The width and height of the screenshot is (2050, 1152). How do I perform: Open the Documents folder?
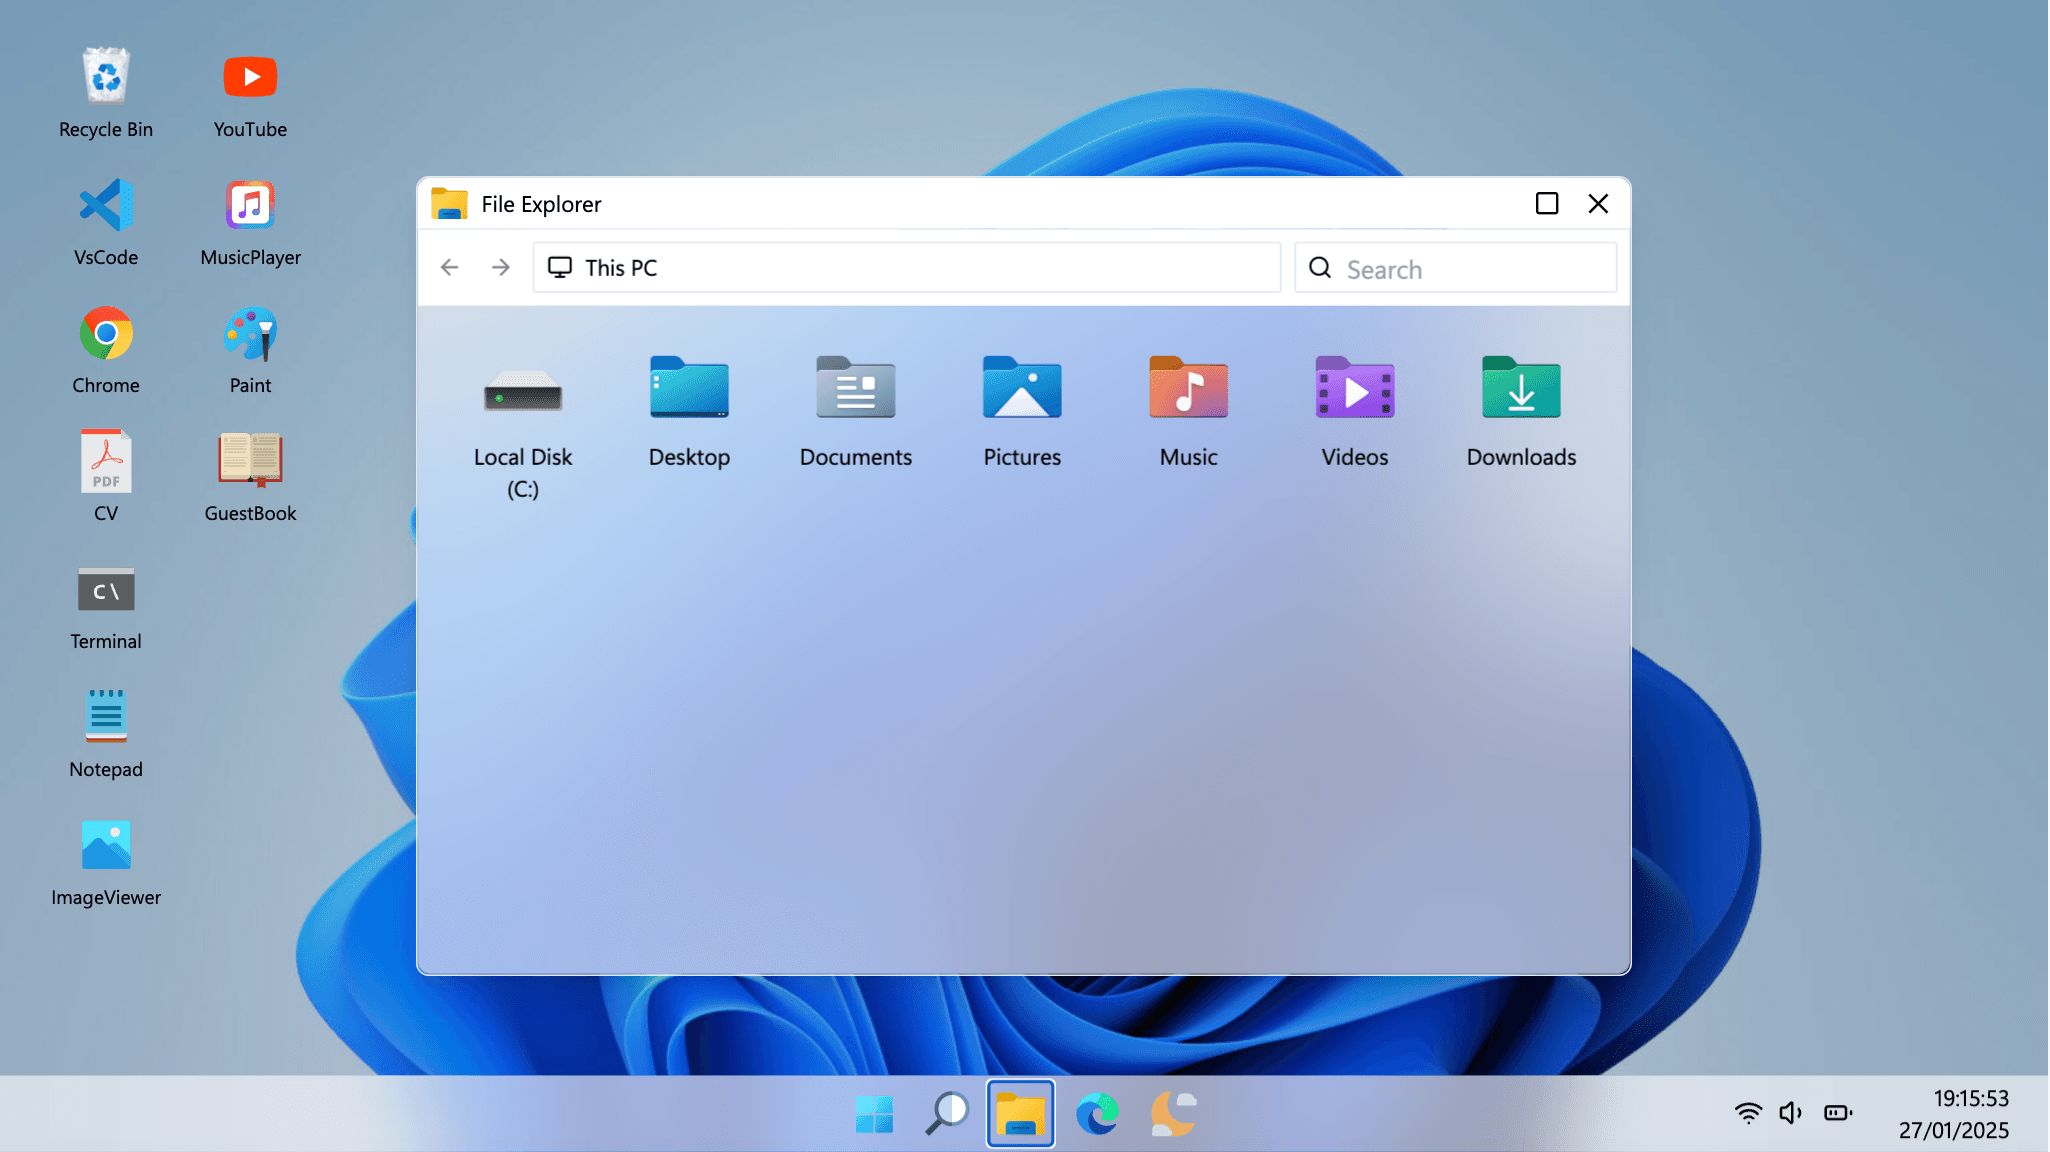tap(855, 410)
